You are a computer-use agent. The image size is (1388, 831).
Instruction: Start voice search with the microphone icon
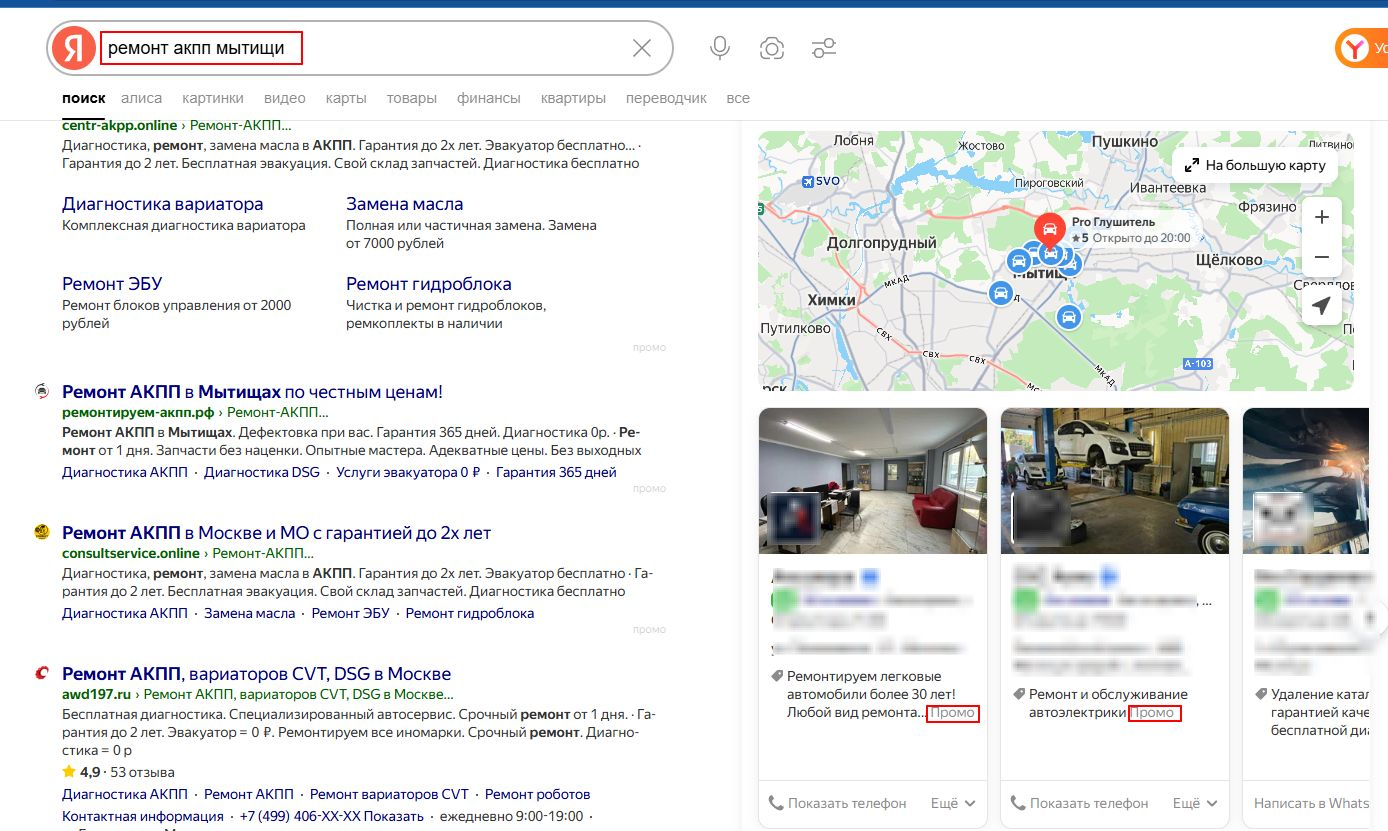click(x=719, y=48)
